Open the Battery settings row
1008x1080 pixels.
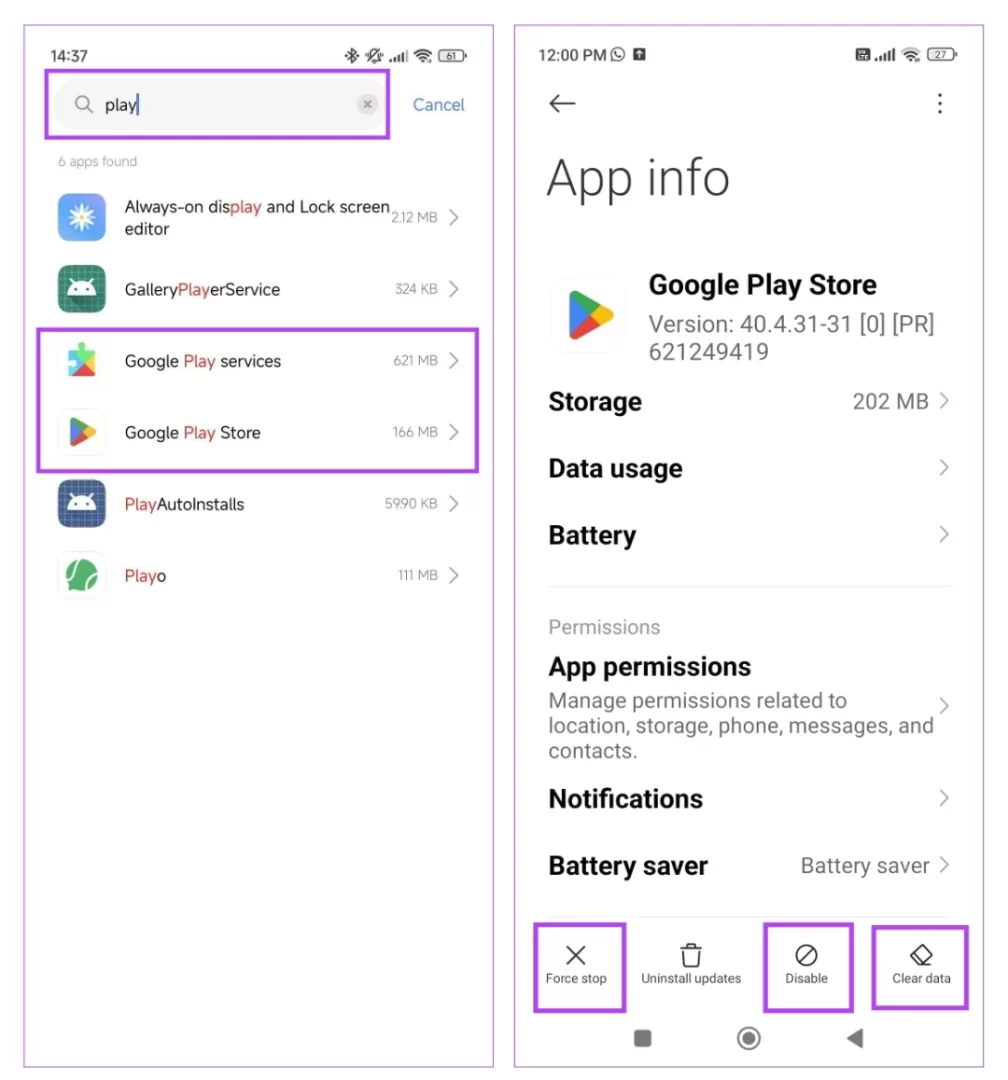click(x=749, y=535)
